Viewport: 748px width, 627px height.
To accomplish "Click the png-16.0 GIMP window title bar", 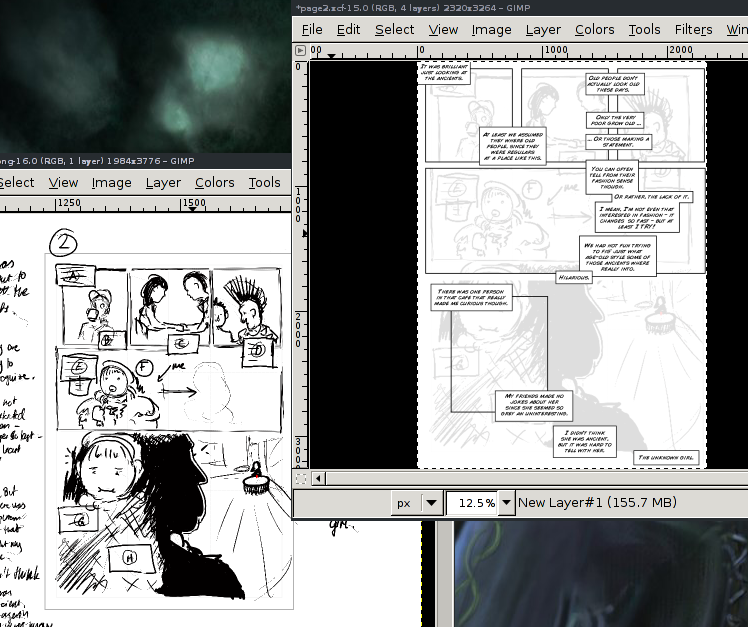I will click(145, 161).
